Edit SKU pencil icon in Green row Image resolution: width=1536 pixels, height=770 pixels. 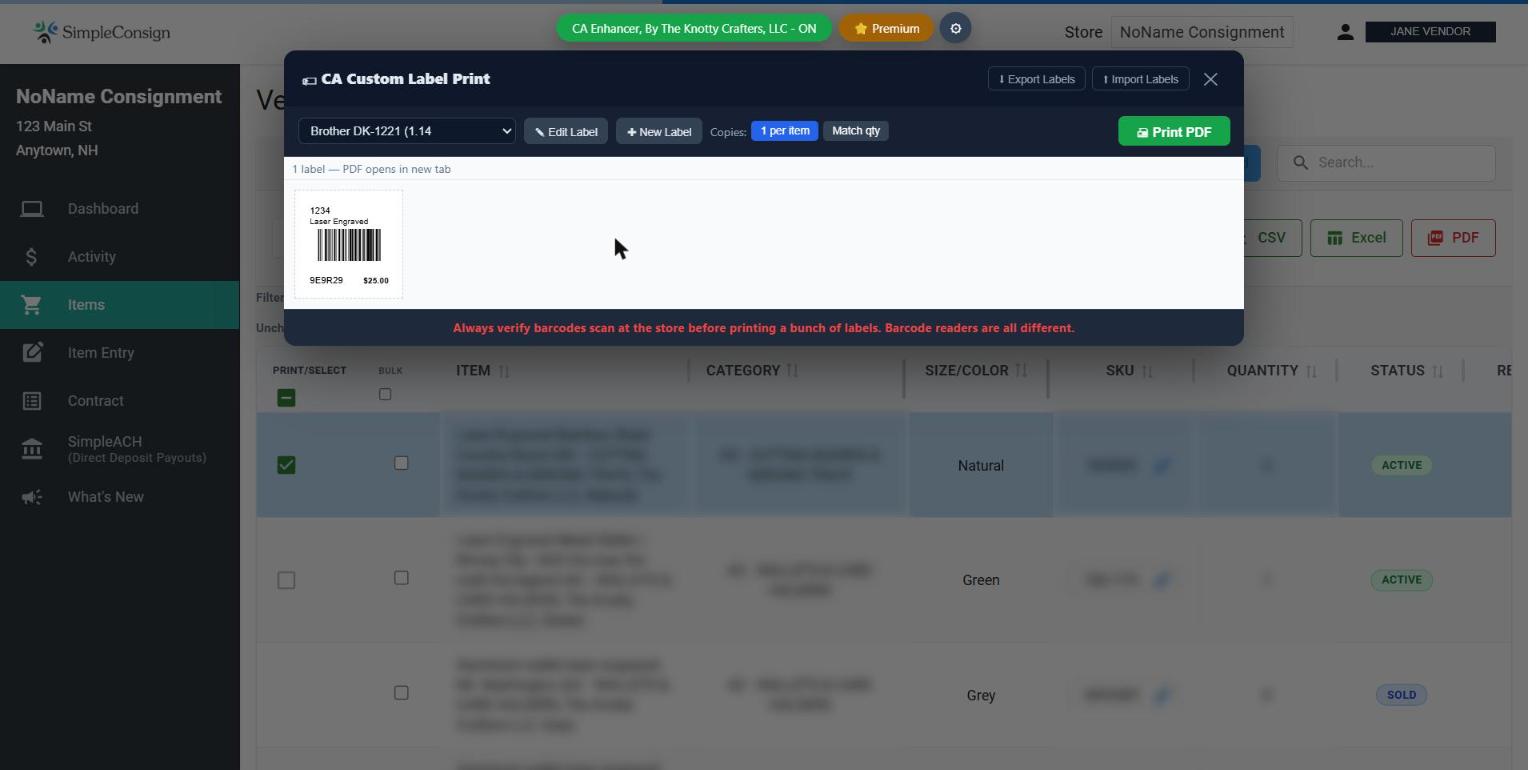[1161, 580]
